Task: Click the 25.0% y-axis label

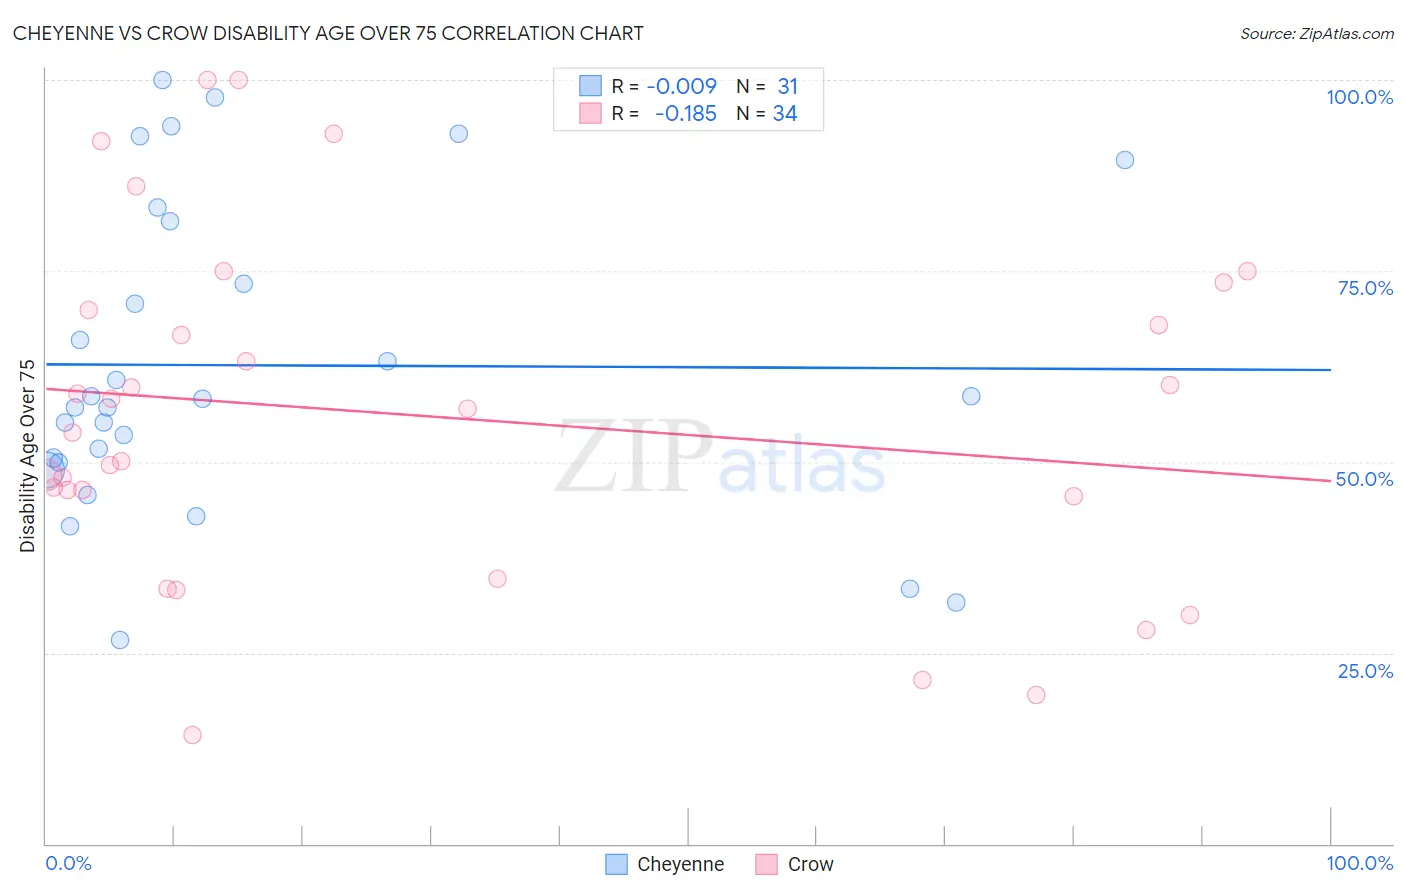Action: (x=1365, y=671)
